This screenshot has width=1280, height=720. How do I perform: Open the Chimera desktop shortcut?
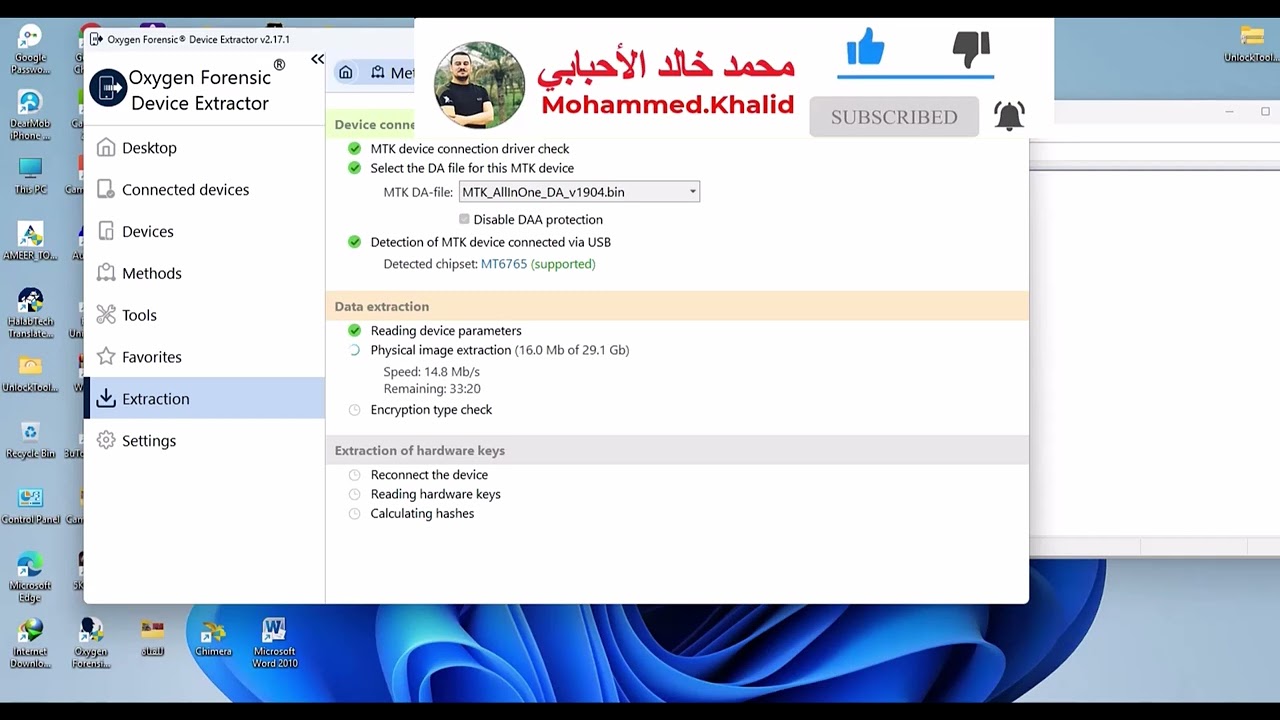213,638
